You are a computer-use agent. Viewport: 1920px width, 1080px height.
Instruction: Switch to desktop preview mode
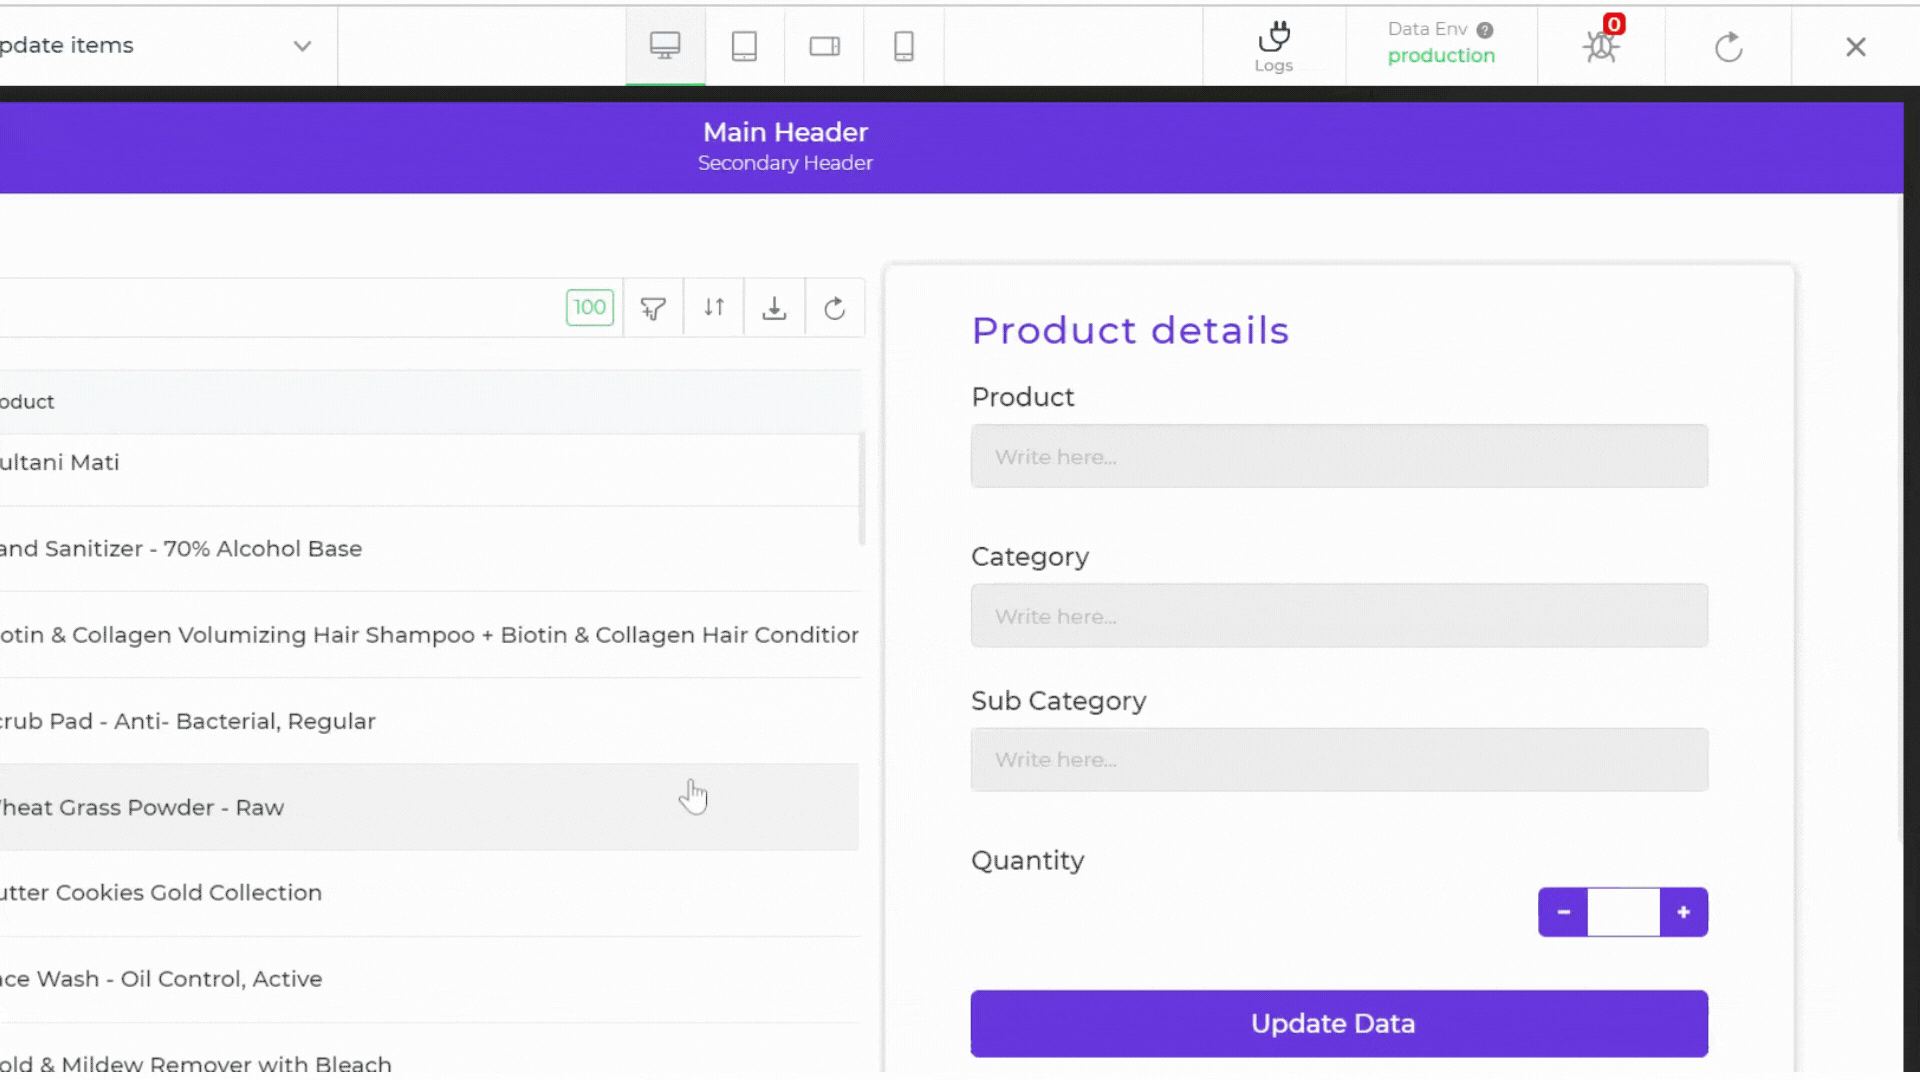point(665,46)
